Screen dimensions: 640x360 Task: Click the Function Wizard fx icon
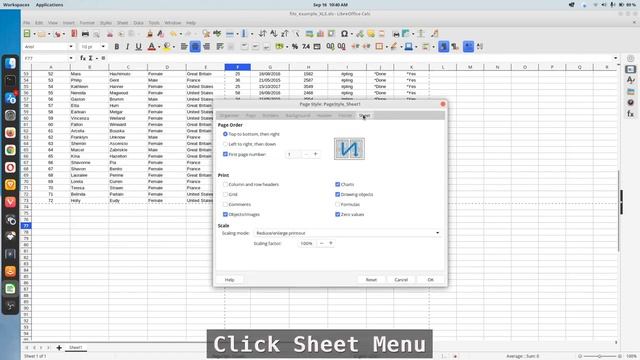[83, 58]
